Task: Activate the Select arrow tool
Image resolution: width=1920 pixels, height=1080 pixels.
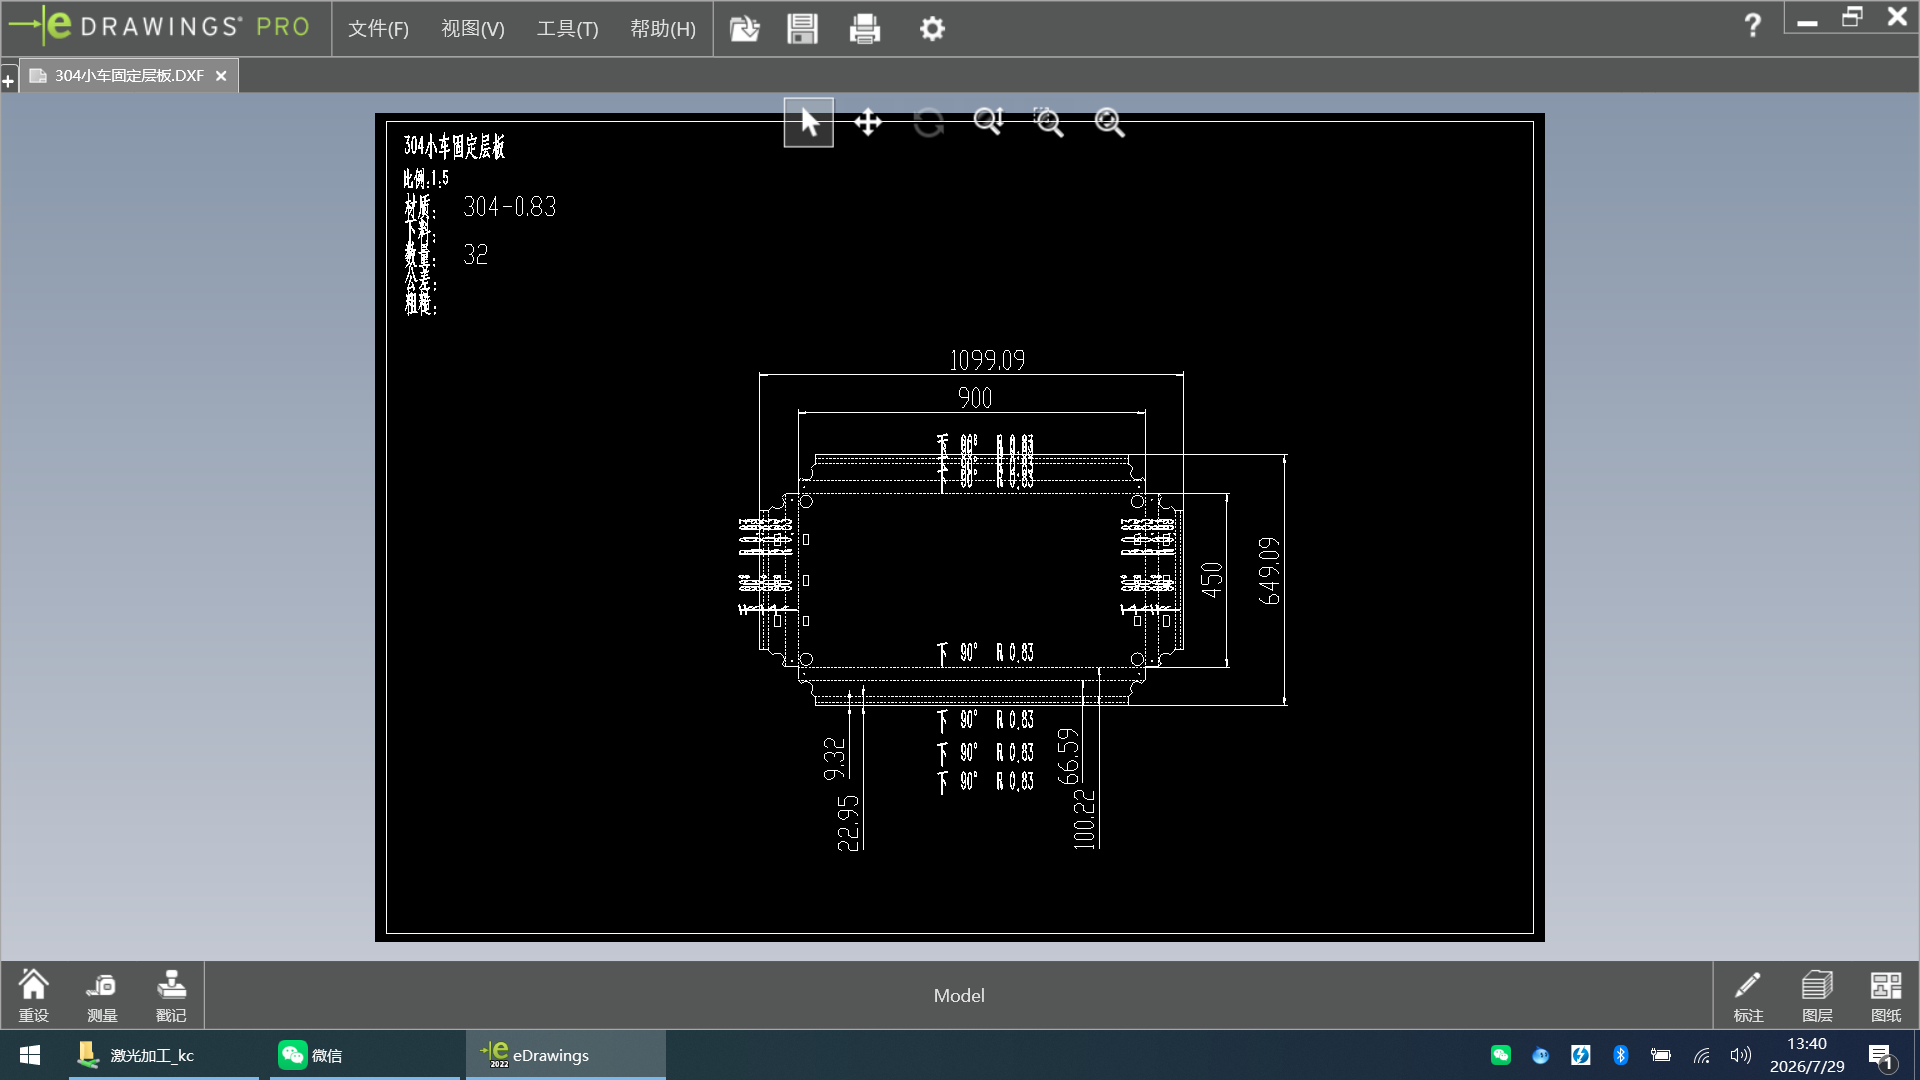Action: (x=809, y=123)
